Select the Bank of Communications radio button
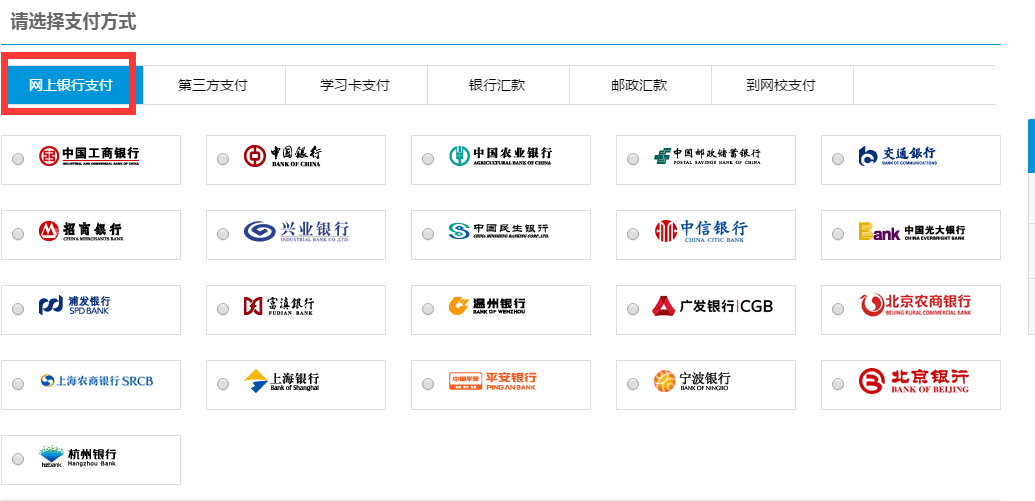 (838, 159)
